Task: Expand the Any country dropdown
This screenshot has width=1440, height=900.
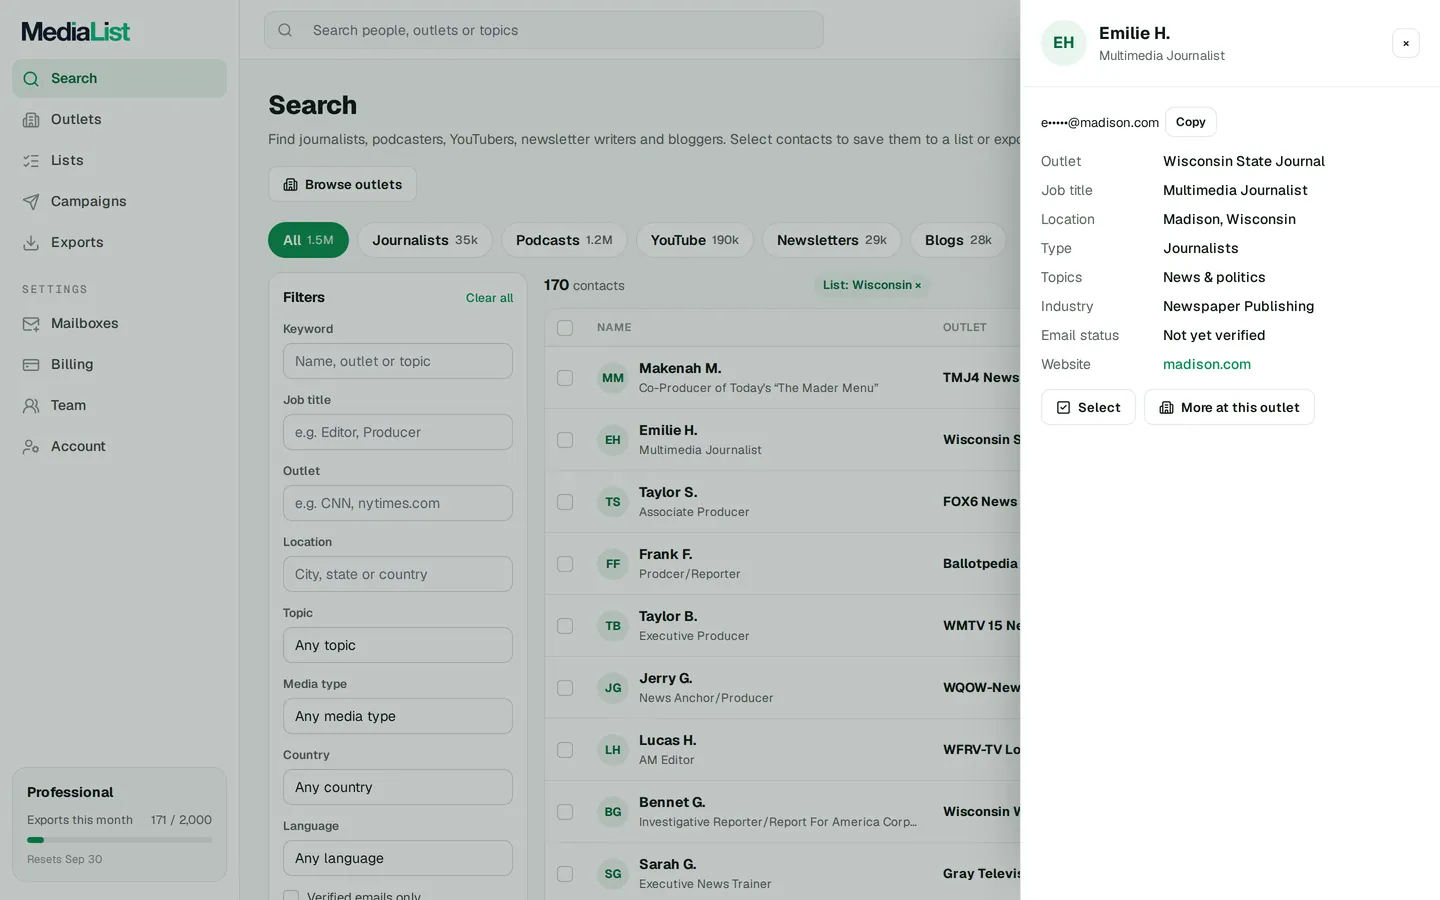Action: (398, 787)
